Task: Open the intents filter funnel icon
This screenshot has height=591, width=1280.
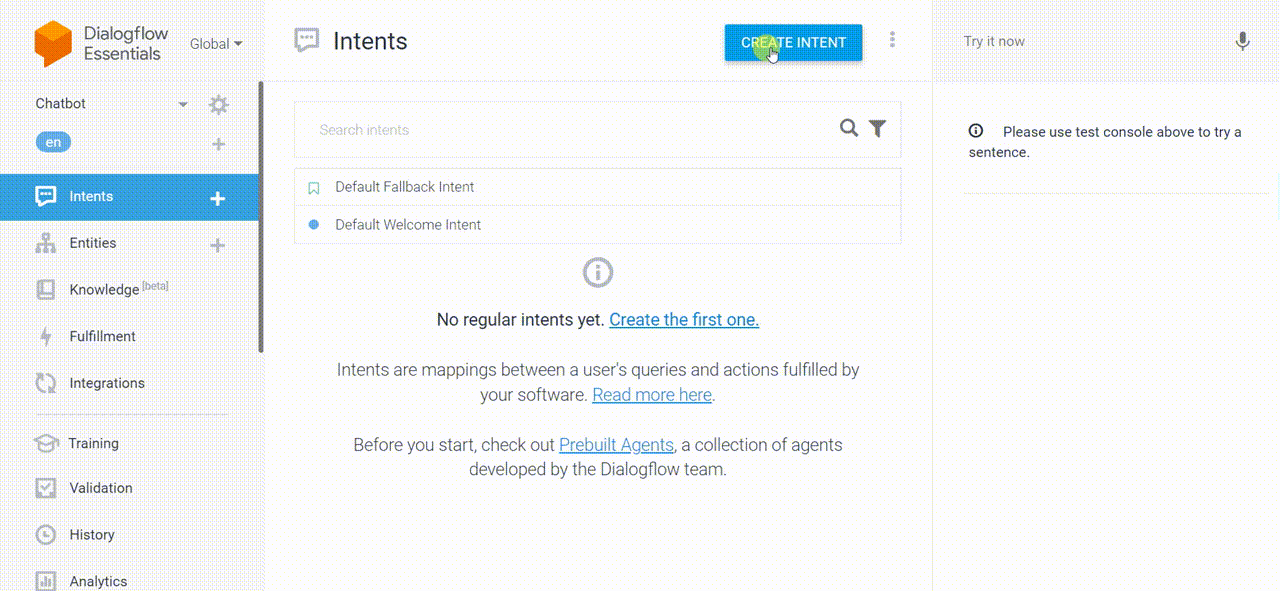Action: (877, 128)
